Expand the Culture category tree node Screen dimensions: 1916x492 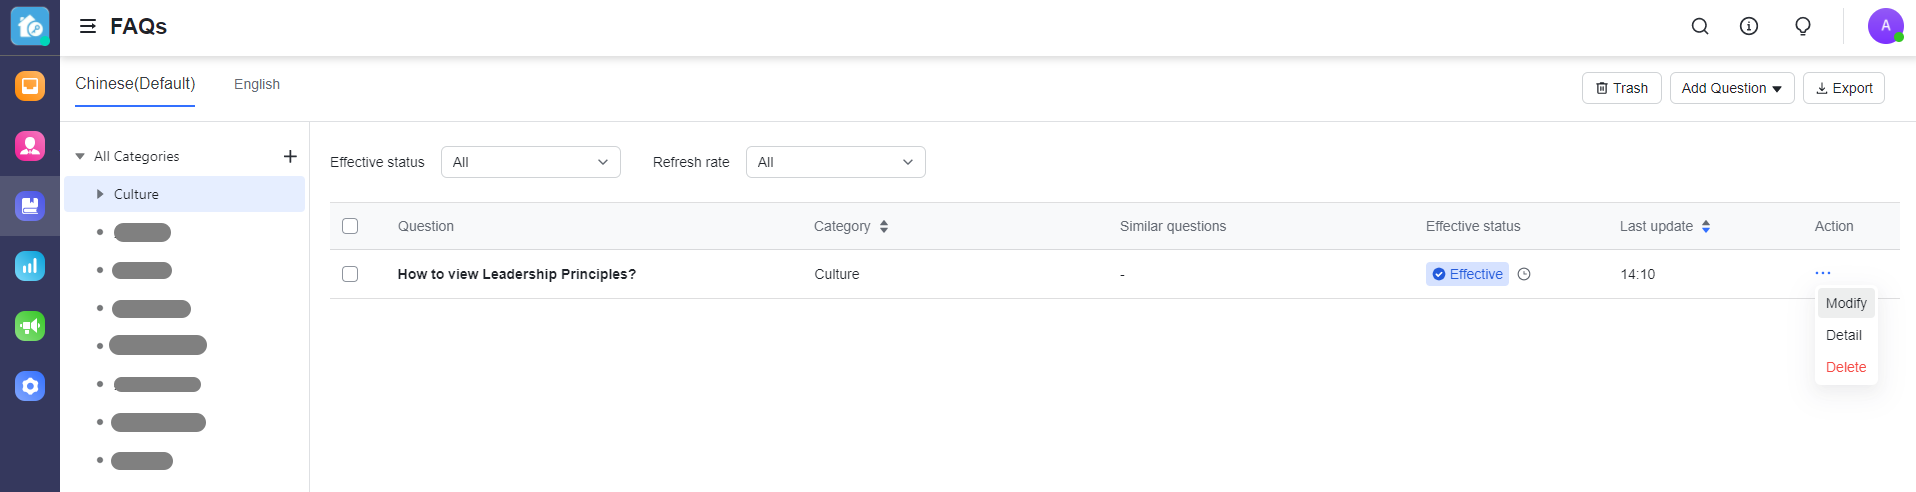[100, 194]
